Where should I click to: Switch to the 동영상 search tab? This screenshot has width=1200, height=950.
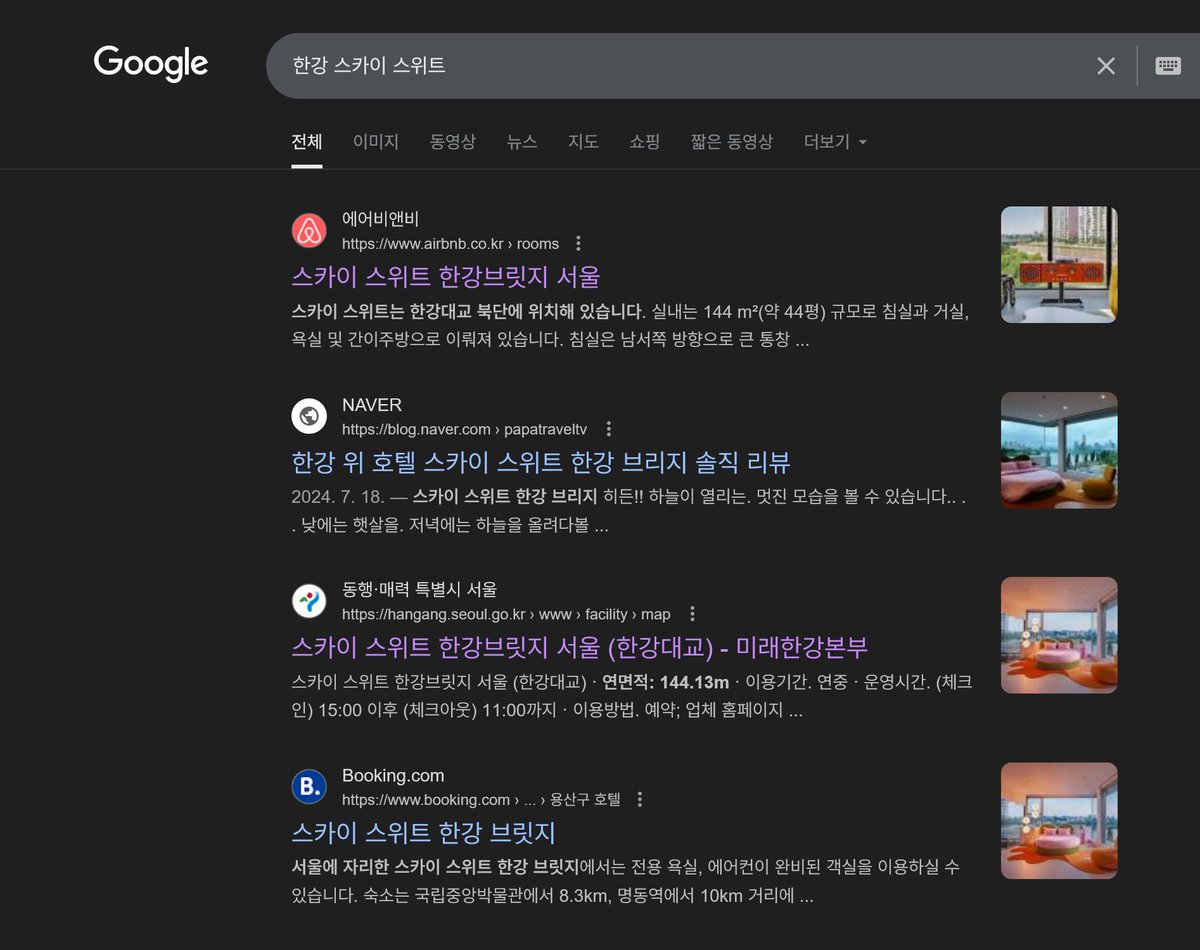point(453,141)
